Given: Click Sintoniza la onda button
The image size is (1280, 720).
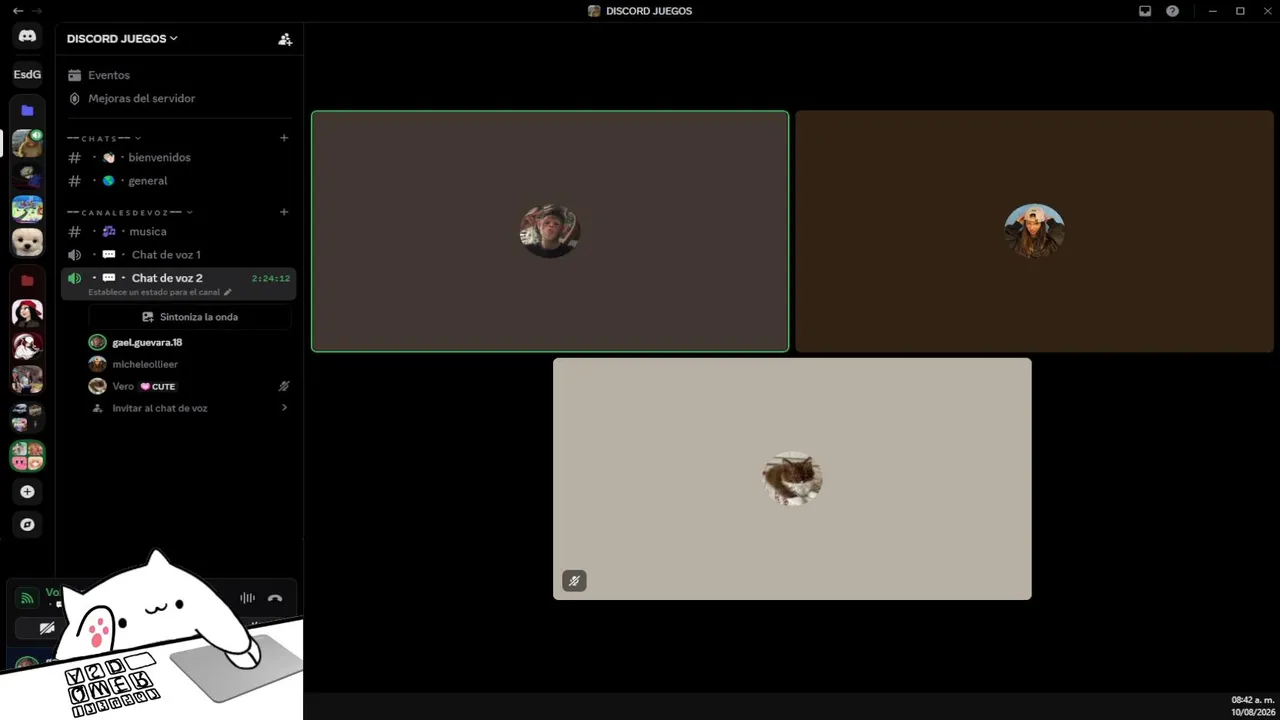Looking at the screenshot, I should [x=190, y=317].
